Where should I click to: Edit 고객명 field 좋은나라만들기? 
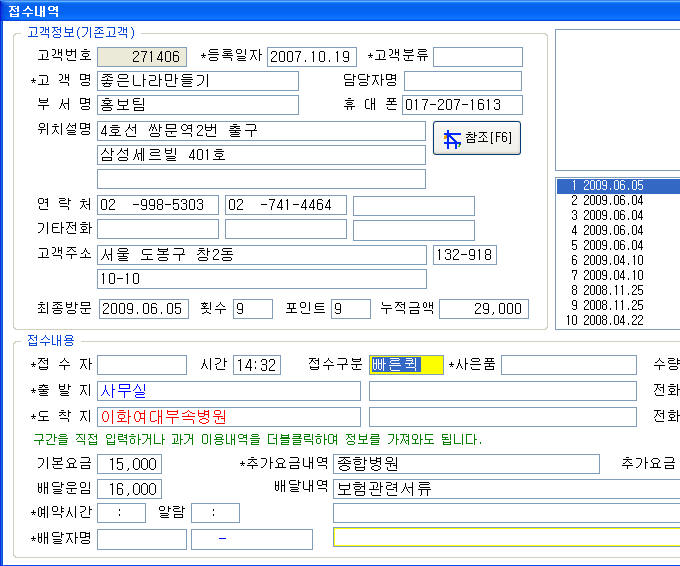coord(198,81)
